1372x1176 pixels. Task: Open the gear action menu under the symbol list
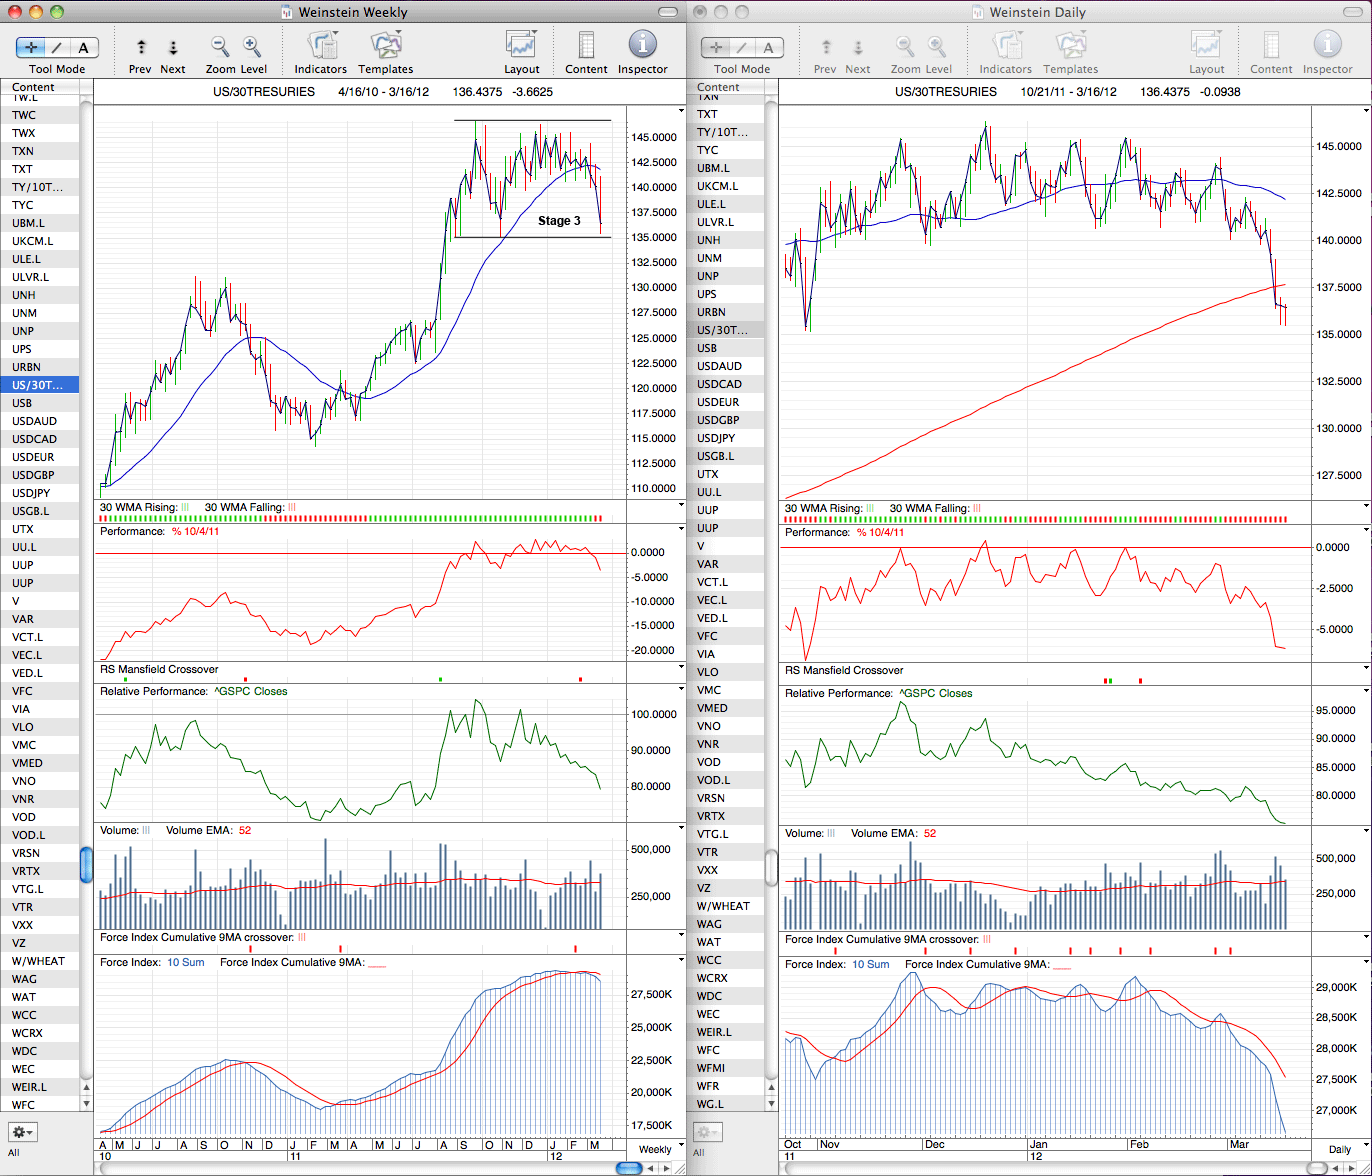point(24,1132)
